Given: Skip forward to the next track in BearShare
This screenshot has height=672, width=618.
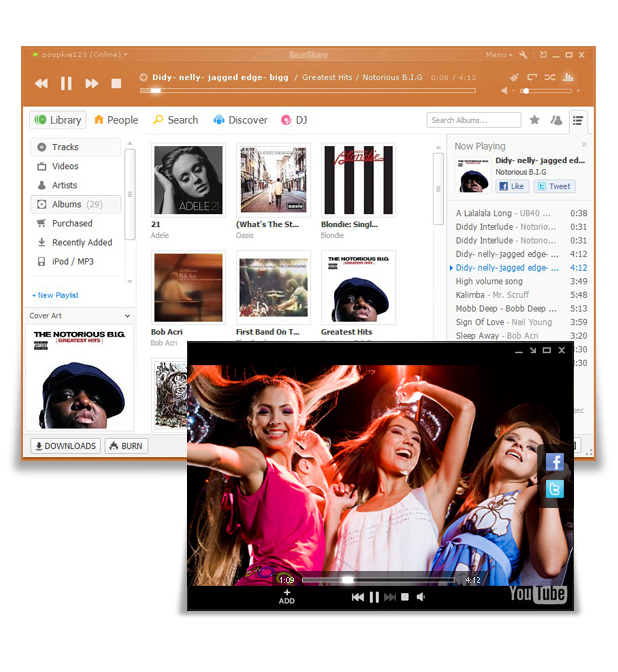Looking at the screenshot, I should 91,83.
